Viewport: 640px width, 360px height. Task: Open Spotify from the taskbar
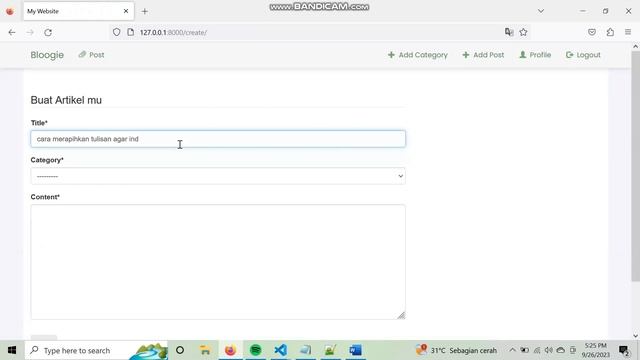coord(256,350)
